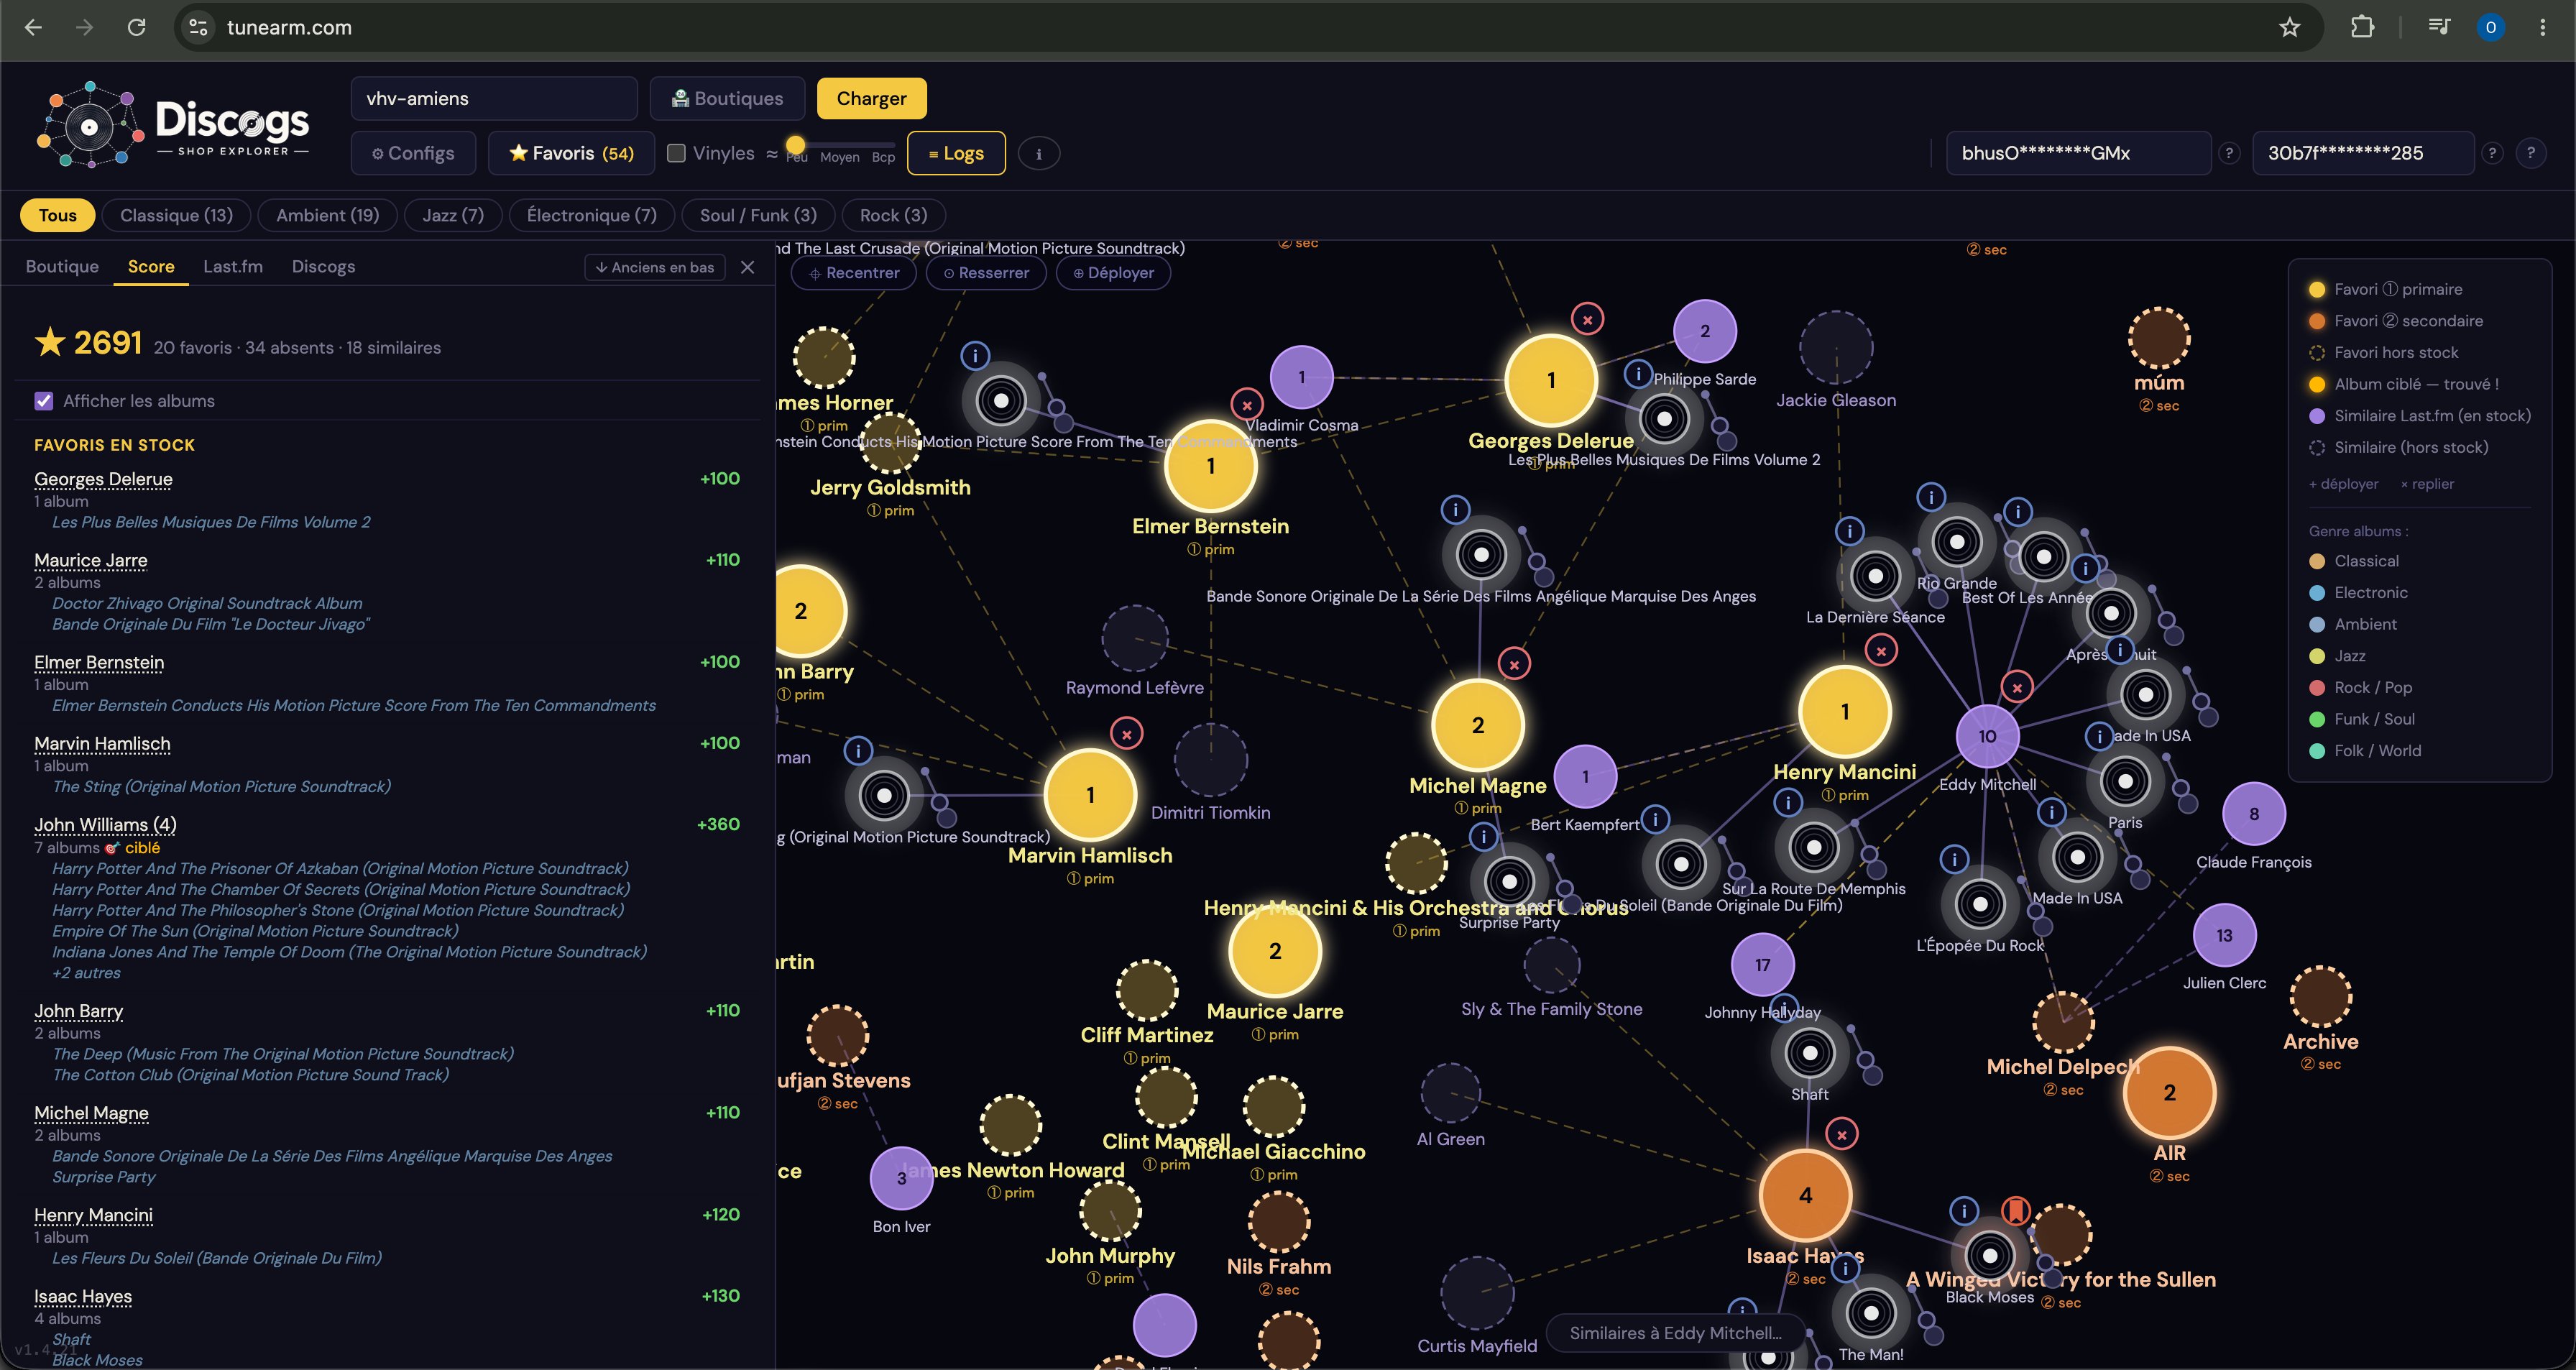The image size is (2576, 1370).
Task: Click the red bookmark icon near Black Moses
Action: pyautogui.click(x=2015, y=1211)
